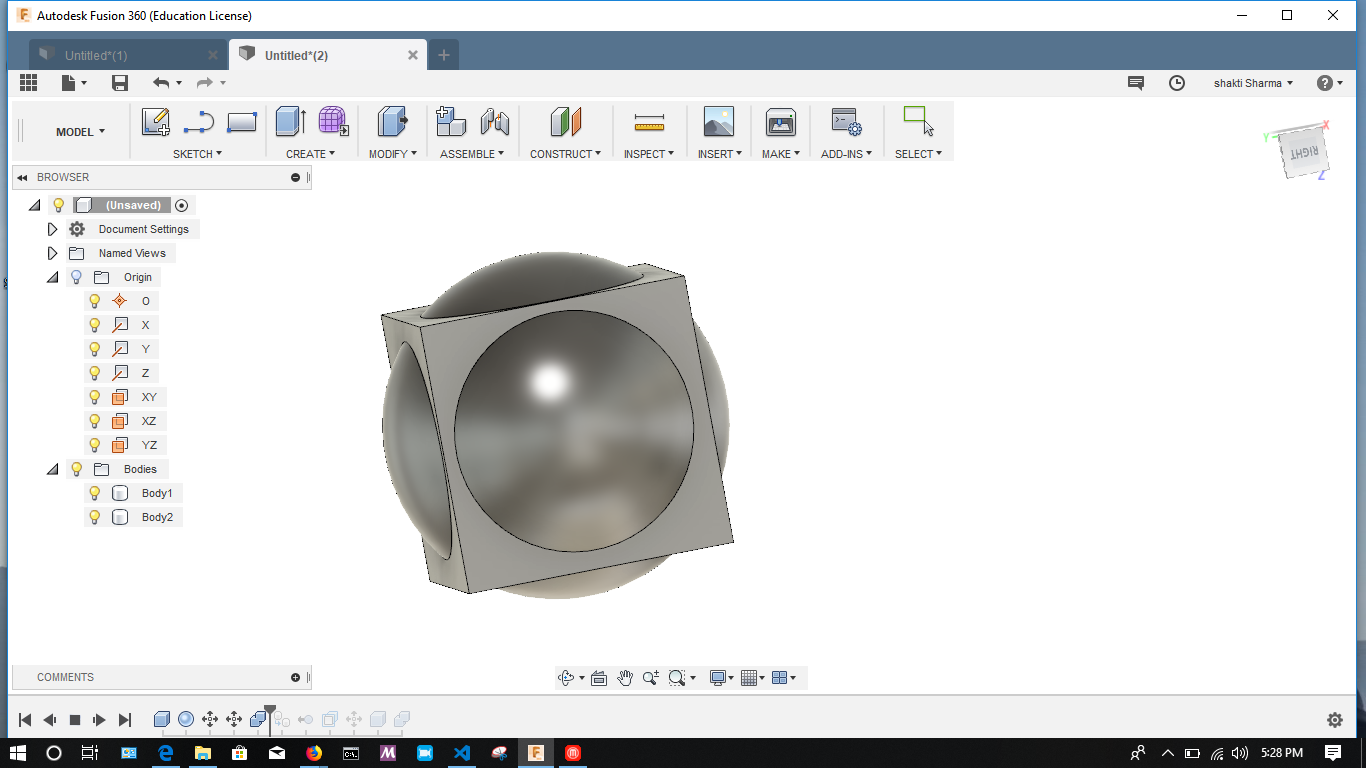
Task: Click the New Component icon
Action: click(451, 122)
